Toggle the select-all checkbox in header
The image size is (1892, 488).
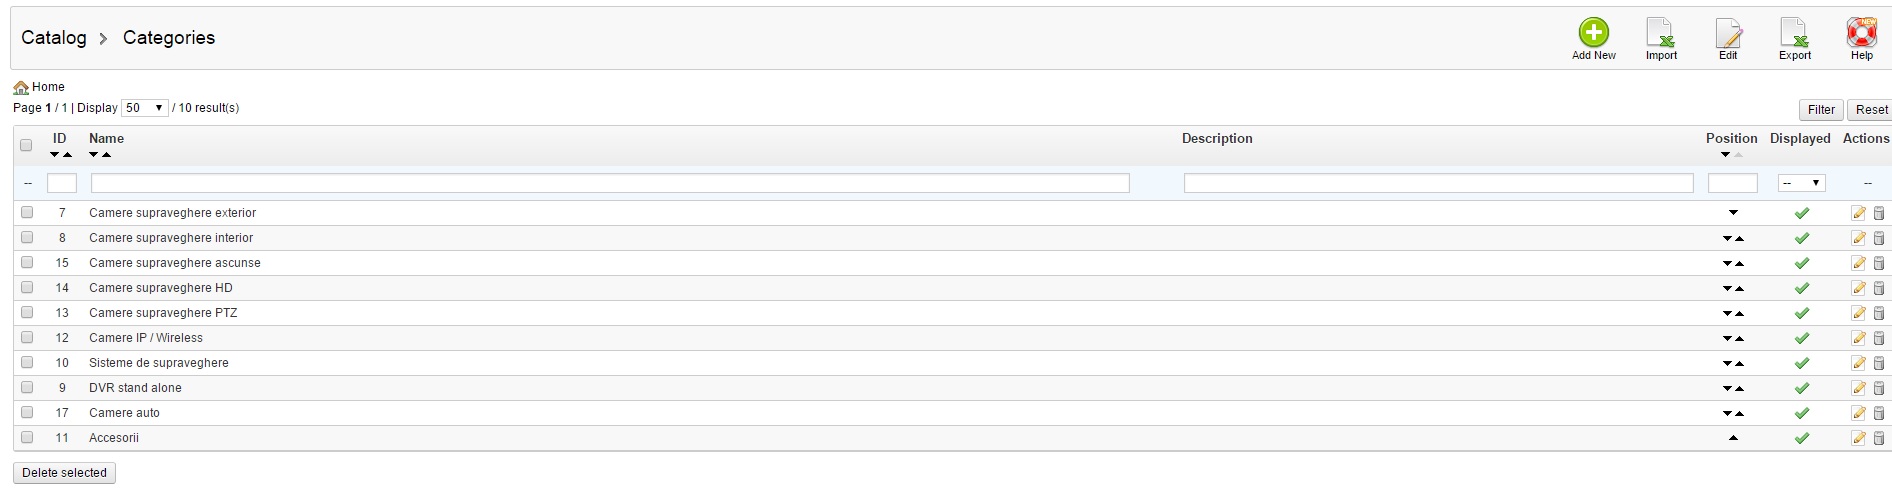click(26, 146)
